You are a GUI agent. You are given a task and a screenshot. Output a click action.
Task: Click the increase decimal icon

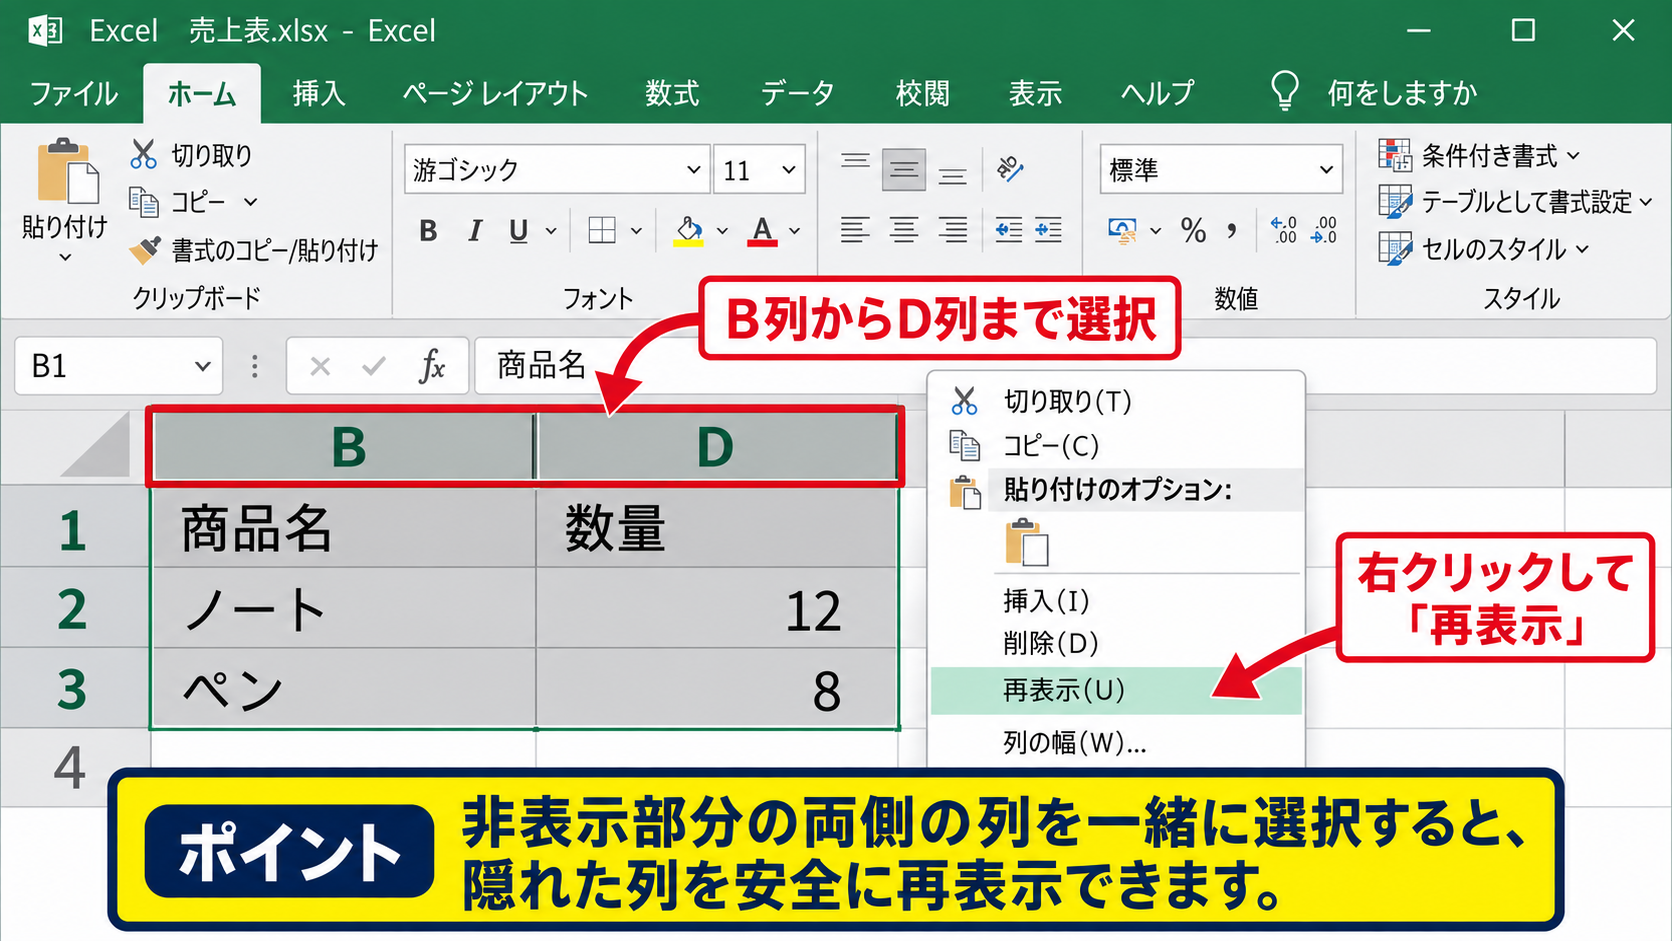[1284, 231]
